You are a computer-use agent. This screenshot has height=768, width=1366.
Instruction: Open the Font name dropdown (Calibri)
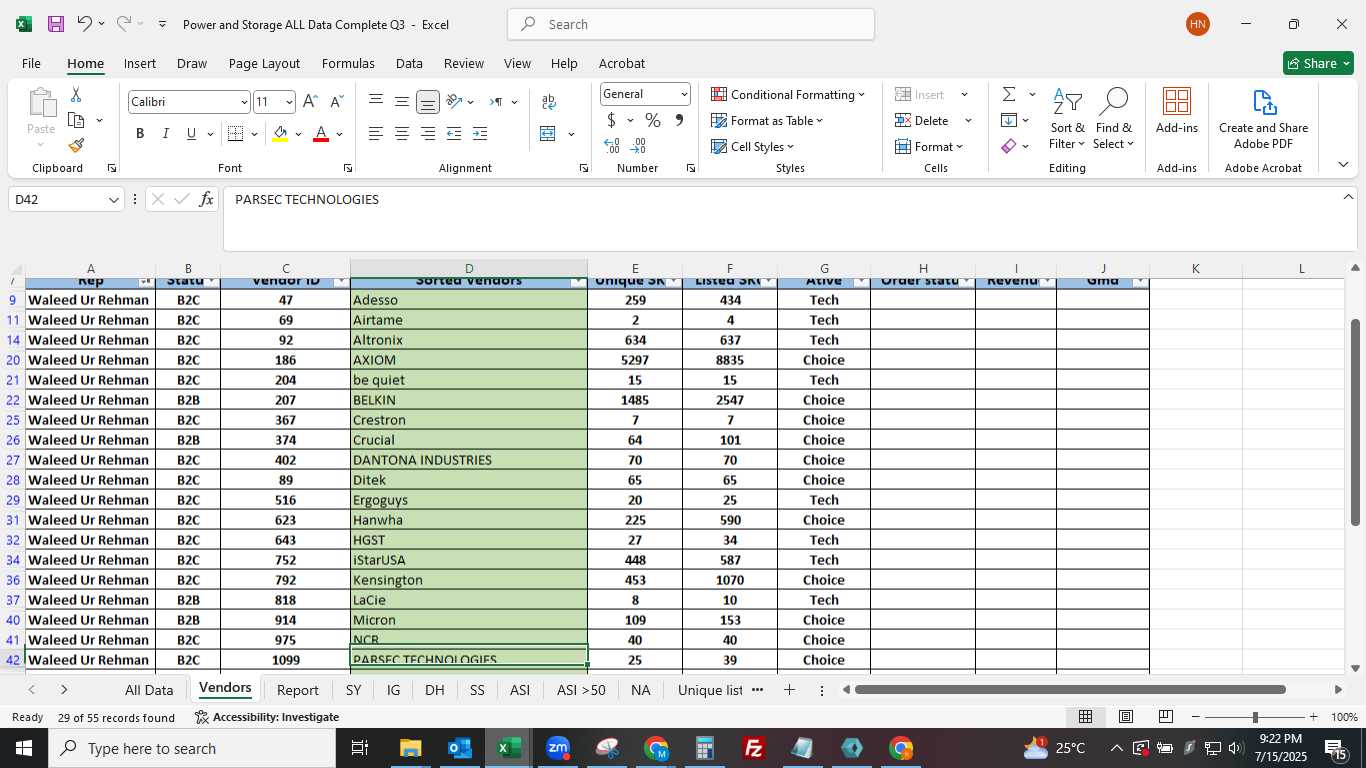click(x=244, y=102)
